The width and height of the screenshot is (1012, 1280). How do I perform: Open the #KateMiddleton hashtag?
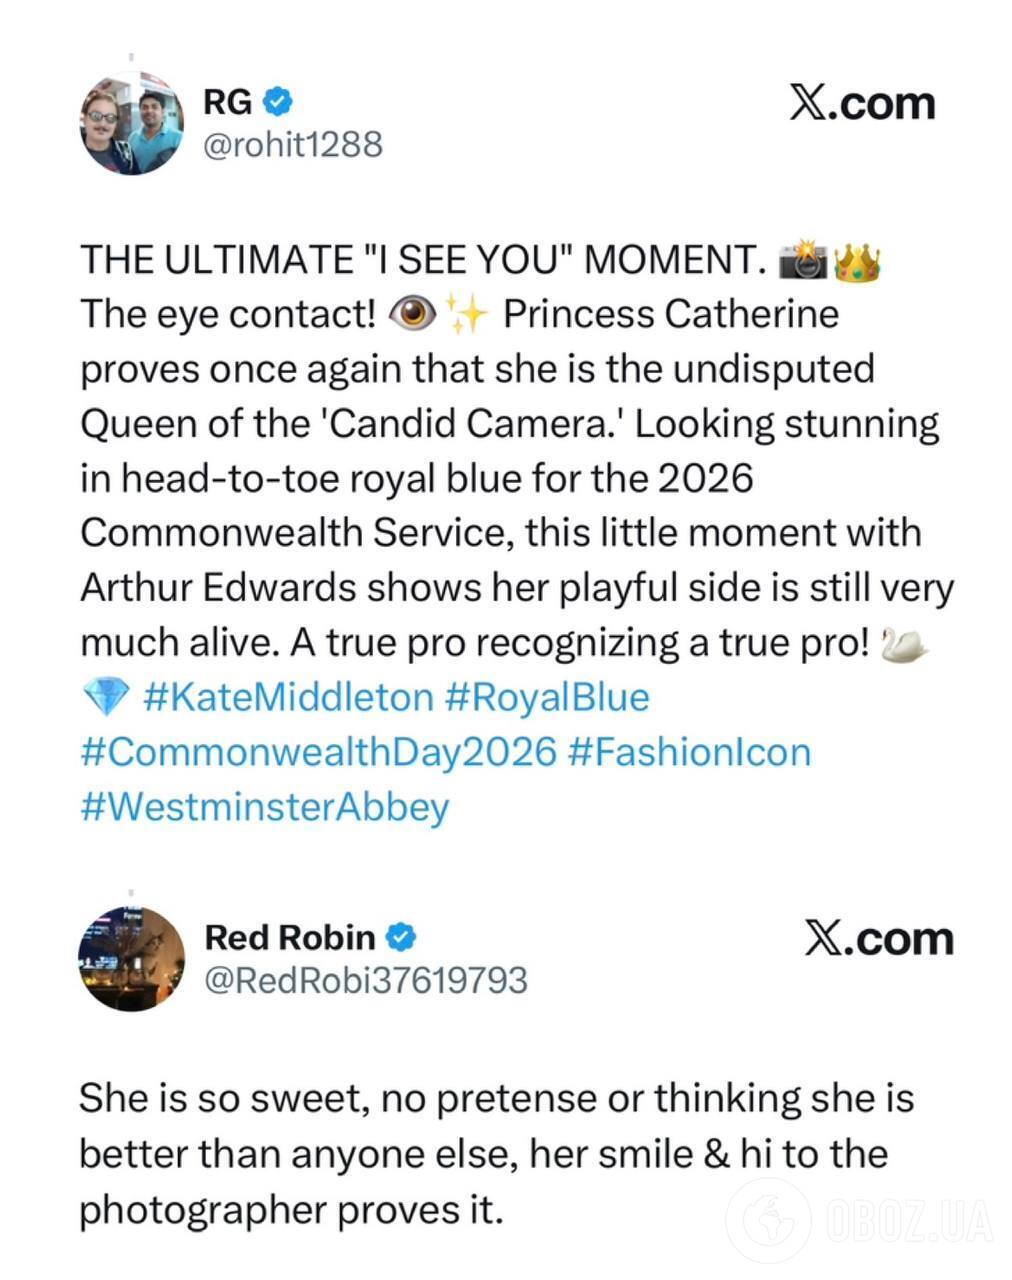(x=288, y=698)
